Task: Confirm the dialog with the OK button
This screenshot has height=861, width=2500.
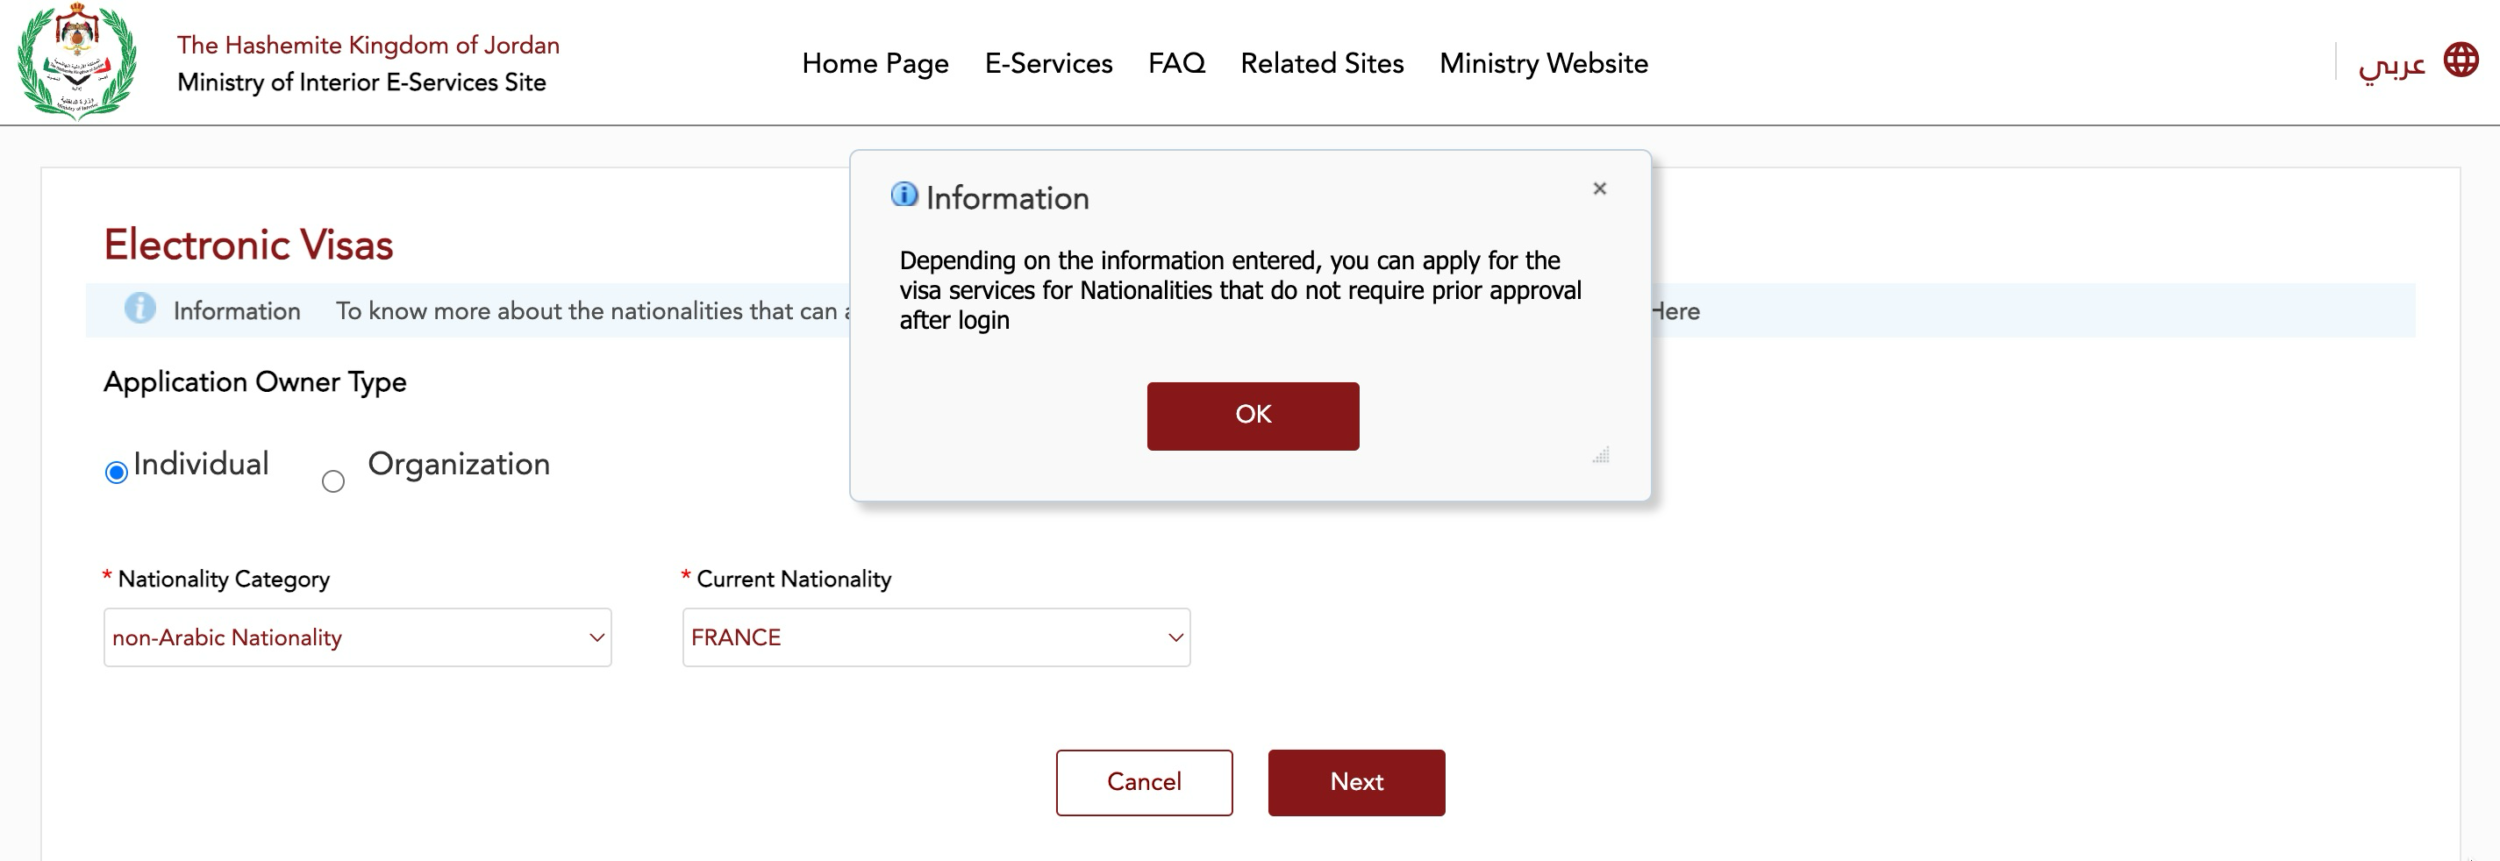Action: point(1253,416)
